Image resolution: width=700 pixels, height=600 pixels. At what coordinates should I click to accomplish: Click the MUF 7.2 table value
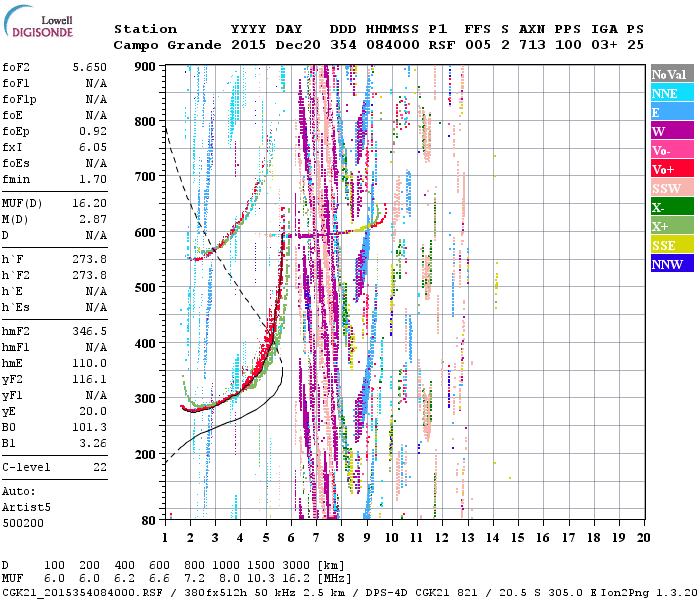click(x=194, y=579)
